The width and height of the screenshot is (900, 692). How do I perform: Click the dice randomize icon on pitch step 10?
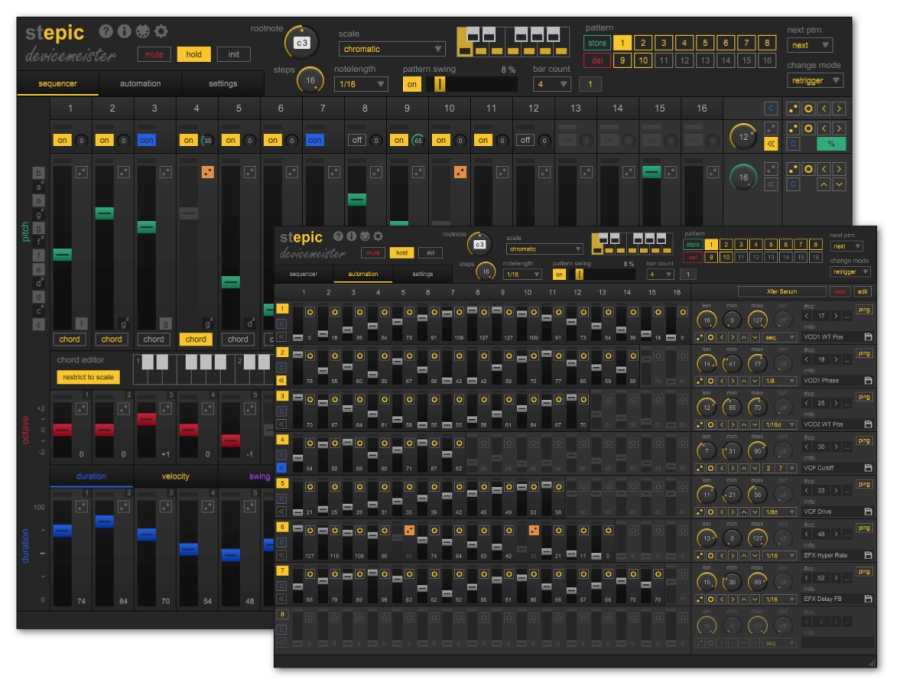click(460, 172)
